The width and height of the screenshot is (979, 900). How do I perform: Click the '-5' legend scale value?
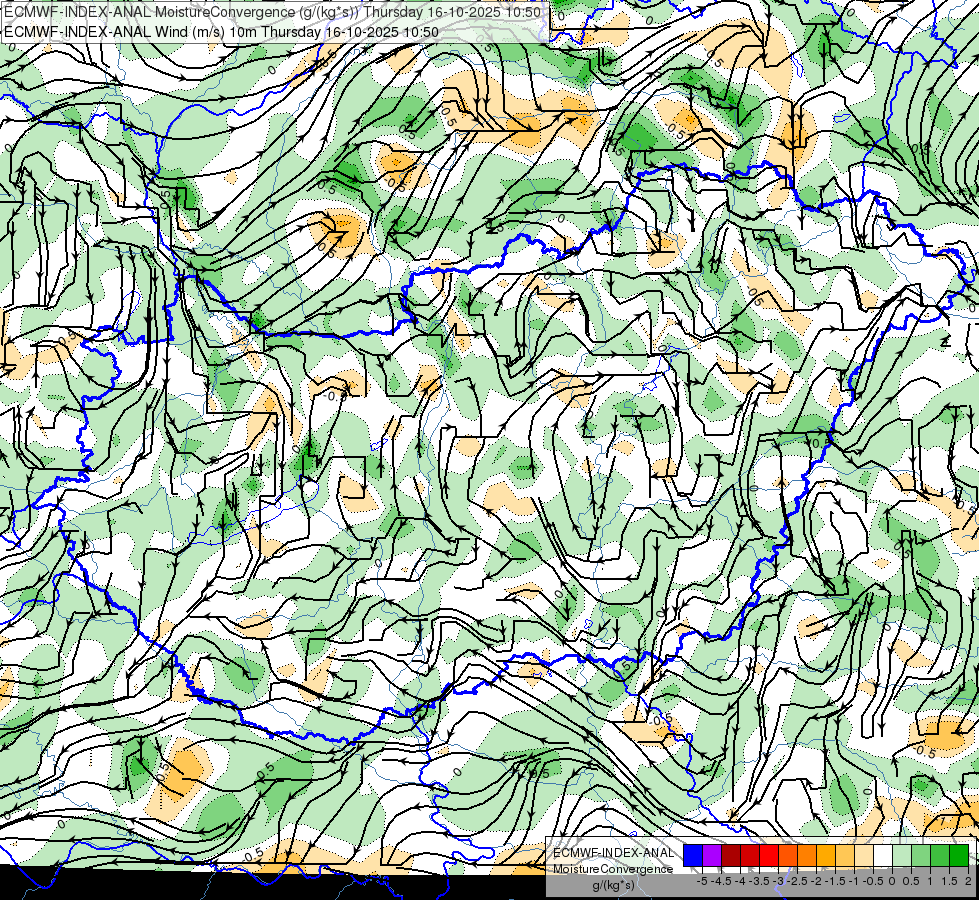(702, 881)
